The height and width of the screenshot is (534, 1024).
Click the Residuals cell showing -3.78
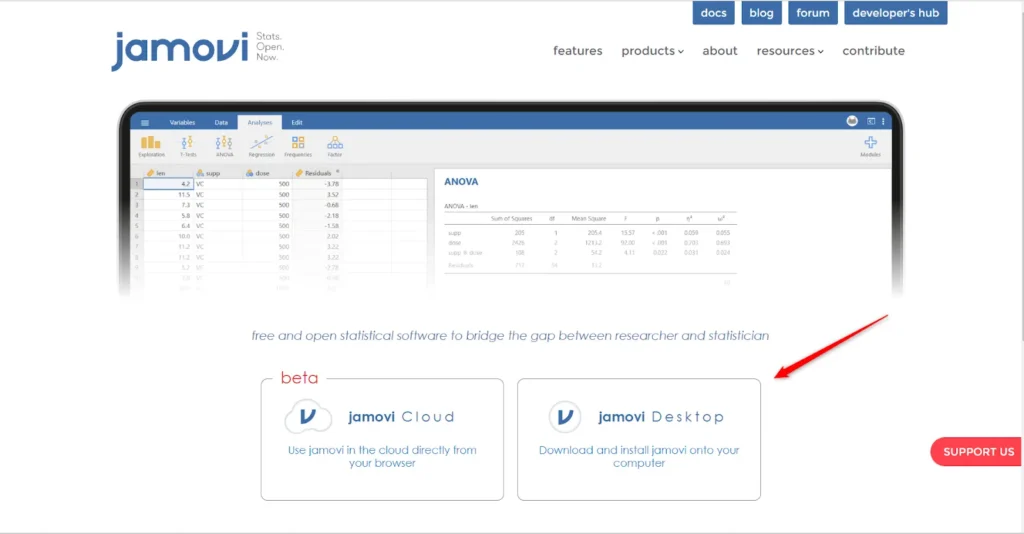pyautogui.click(x=317, y=184)
